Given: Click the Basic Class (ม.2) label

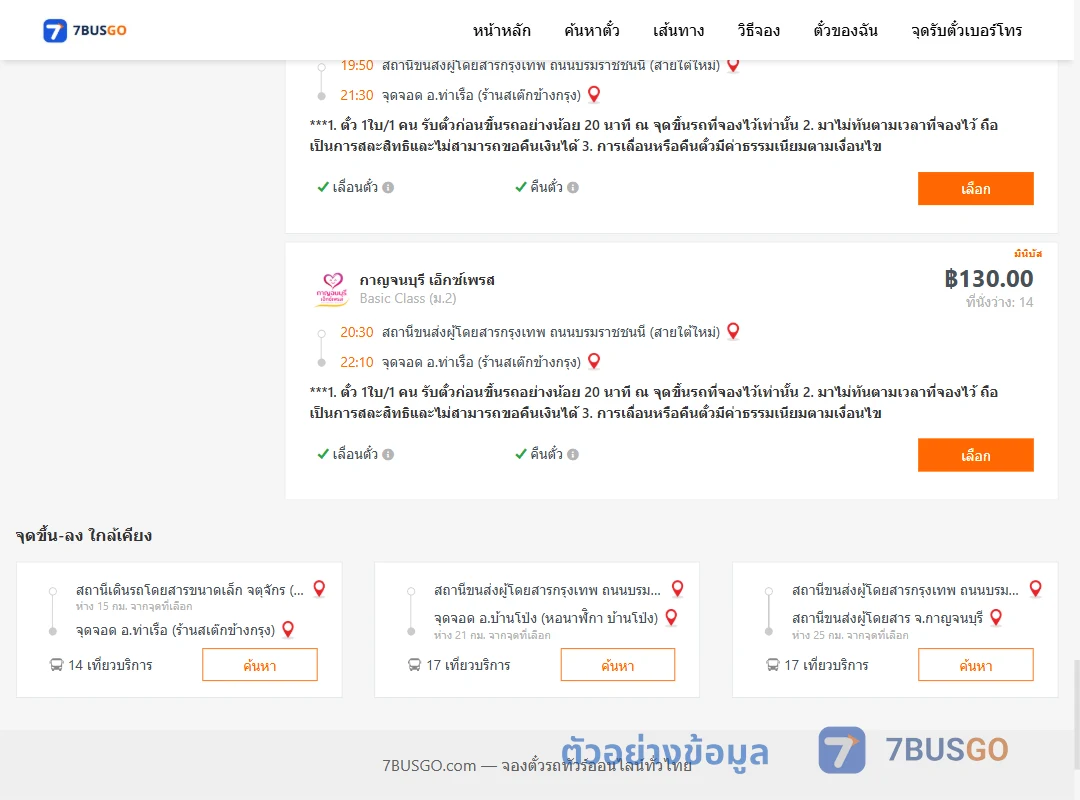Looking at the screenshot, I should click(x=408, y=298).
